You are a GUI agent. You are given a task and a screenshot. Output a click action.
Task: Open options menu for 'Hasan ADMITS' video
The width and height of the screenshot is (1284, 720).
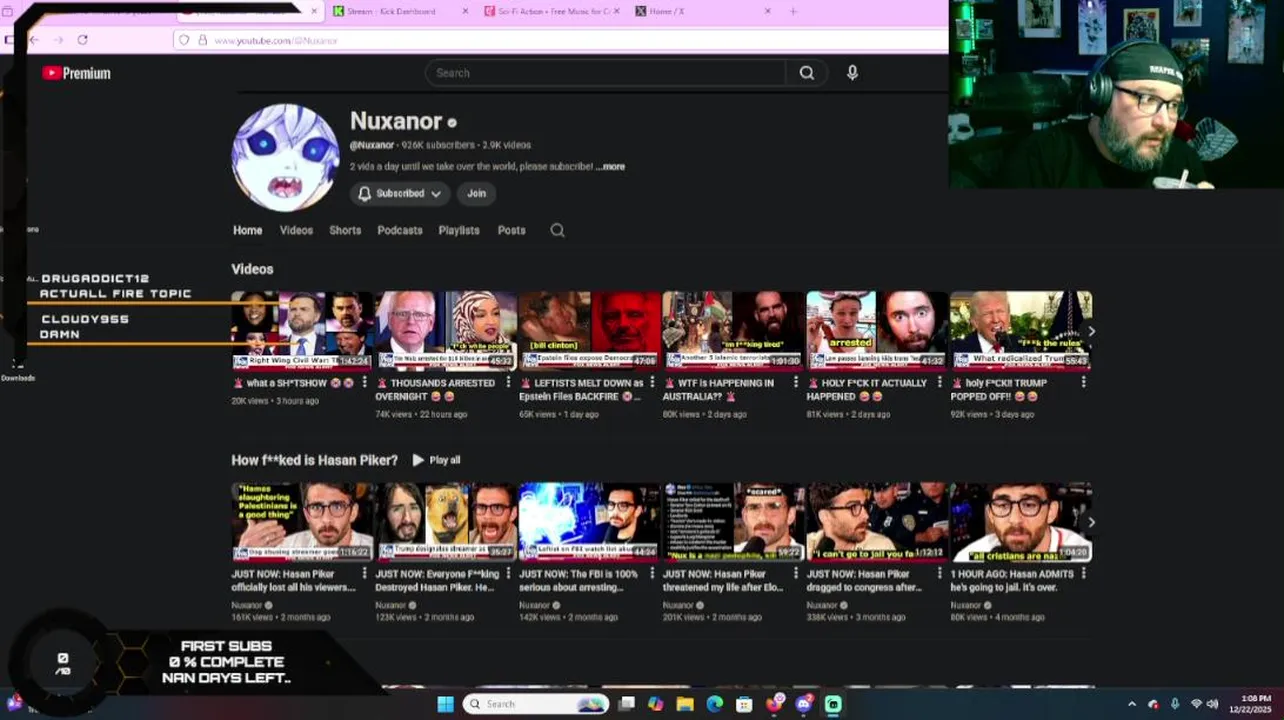pos(1084,574)
